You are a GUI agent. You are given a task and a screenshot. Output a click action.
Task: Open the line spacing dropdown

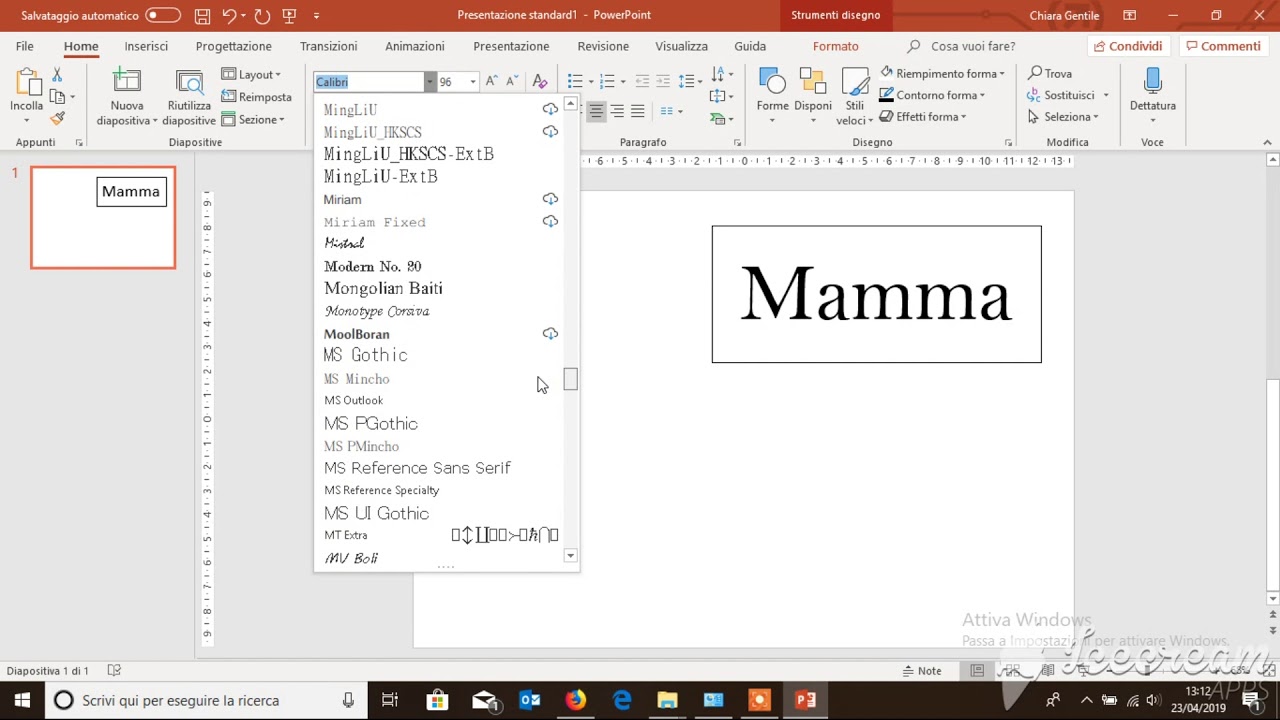click(x=690, y=81)
